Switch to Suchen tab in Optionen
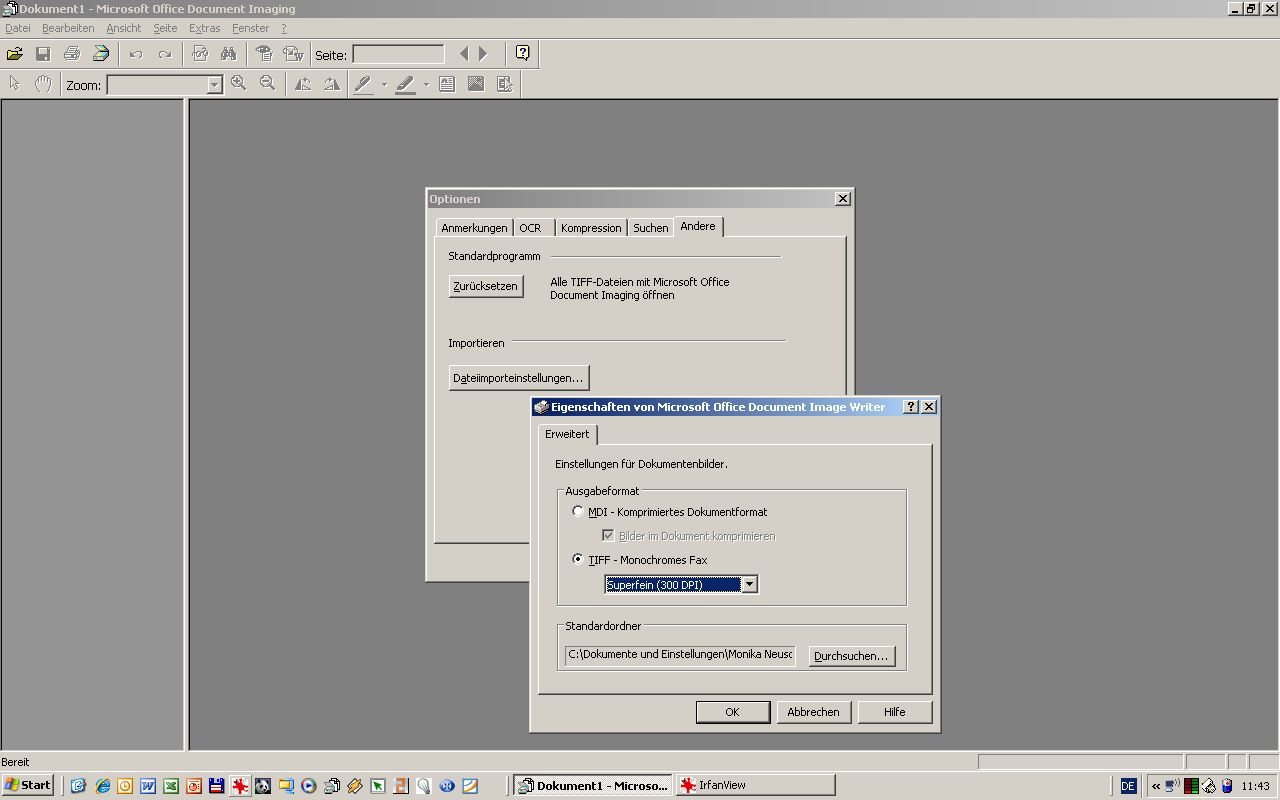Viewport: 1280px width, 800px height. 650,228
